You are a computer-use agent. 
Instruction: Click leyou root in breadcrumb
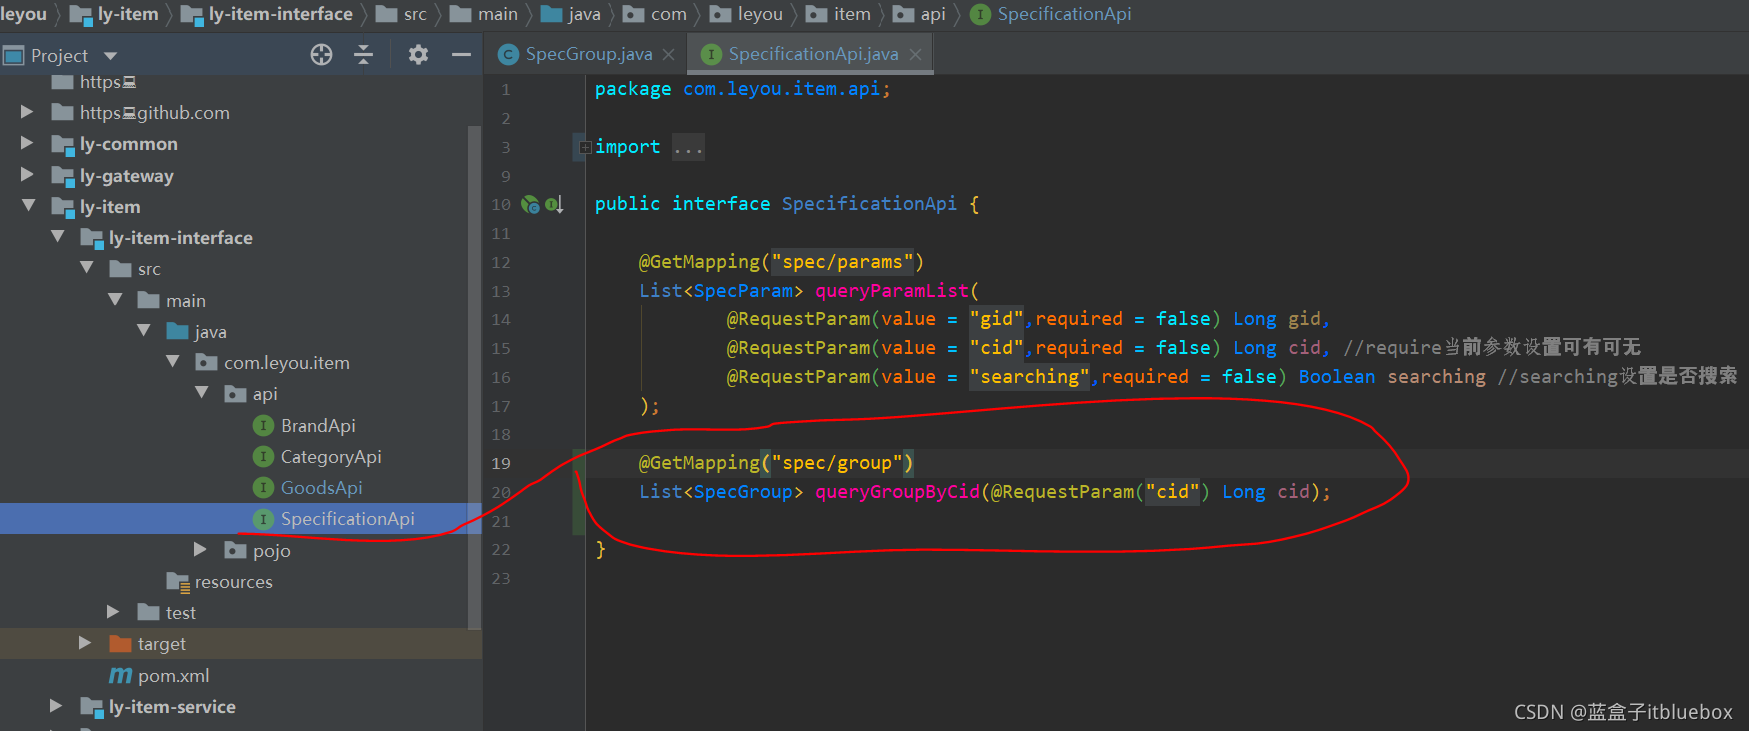click(x=23, y=14)
